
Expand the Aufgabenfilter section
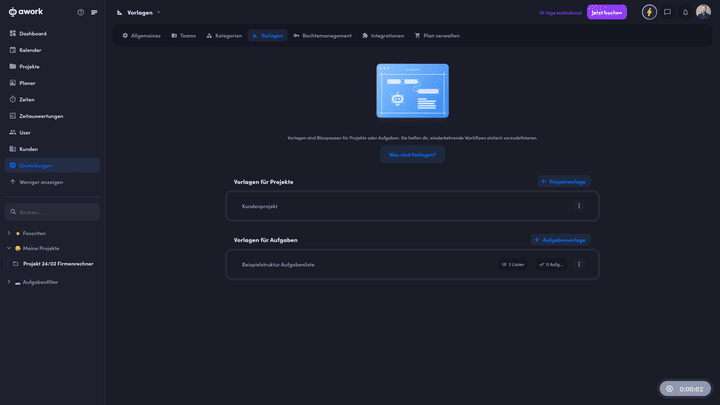coord(9,282)
